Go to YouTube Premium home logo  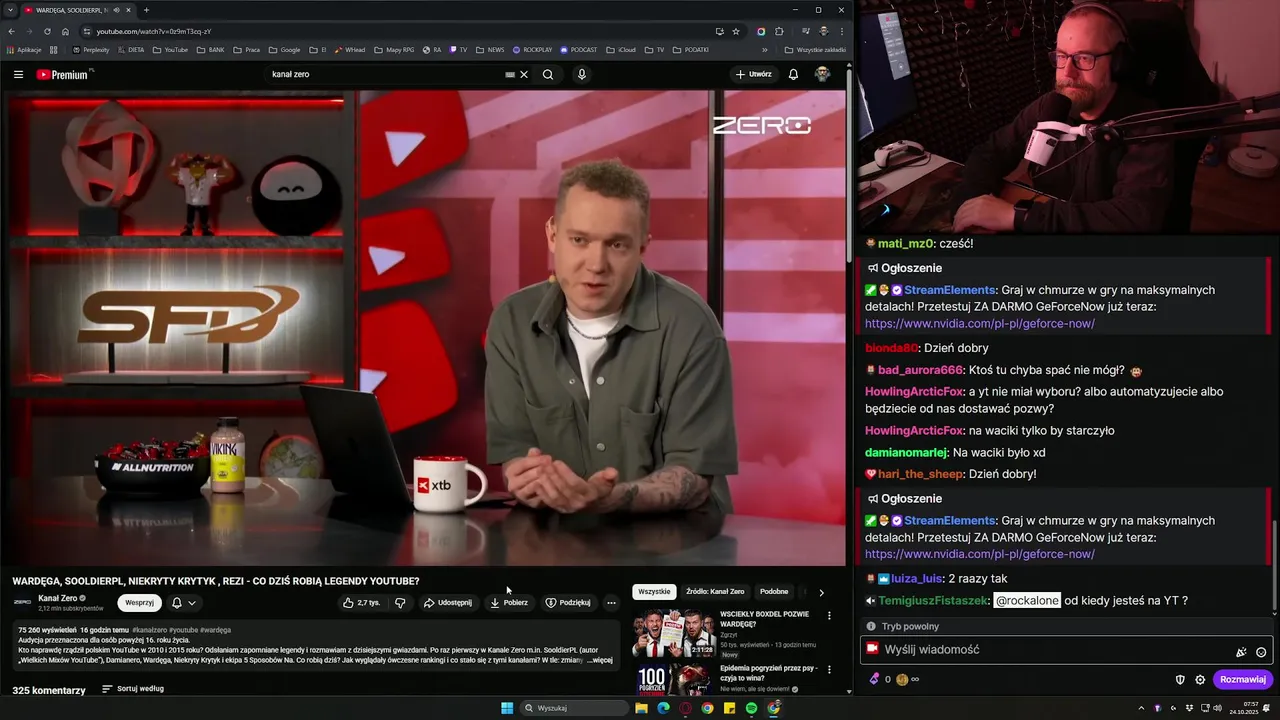pos(63,74)
